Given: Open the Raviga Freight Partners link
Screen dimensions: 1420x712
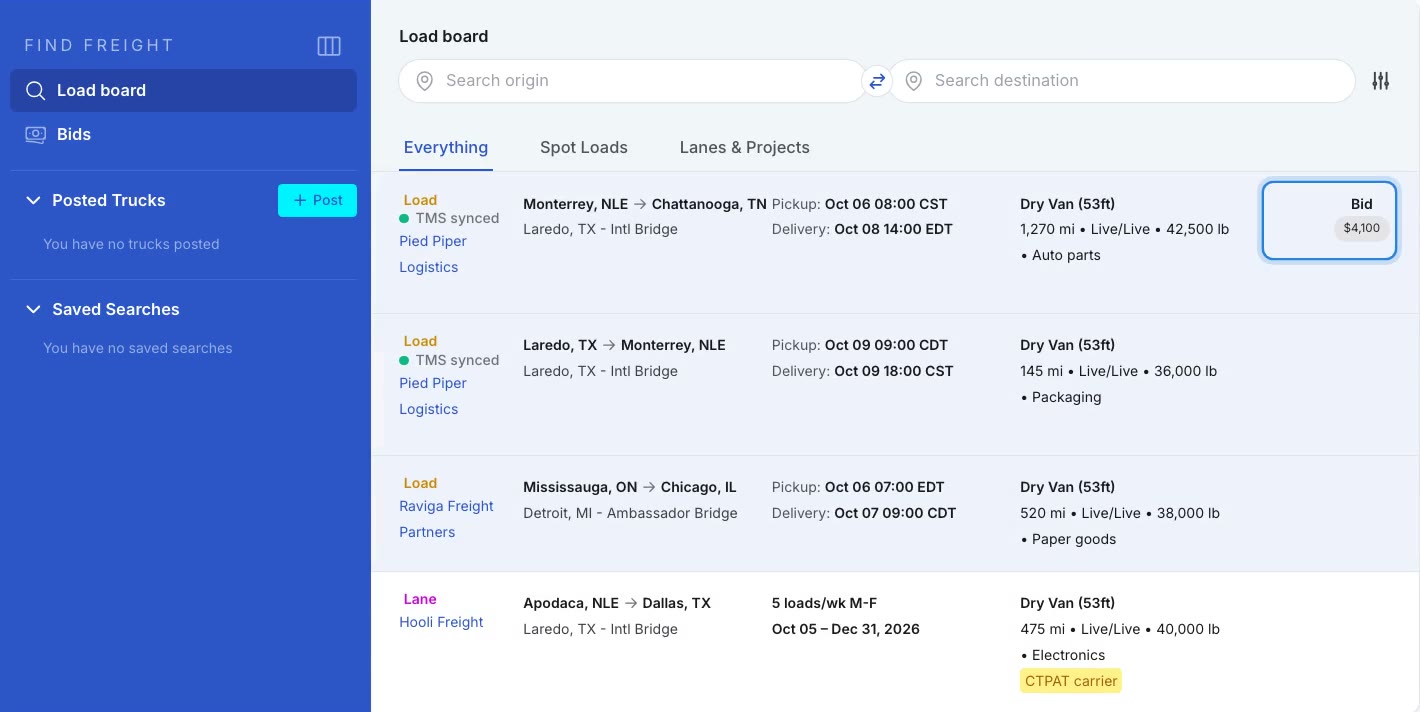Looking at the screenshot, I should [446, 519].
